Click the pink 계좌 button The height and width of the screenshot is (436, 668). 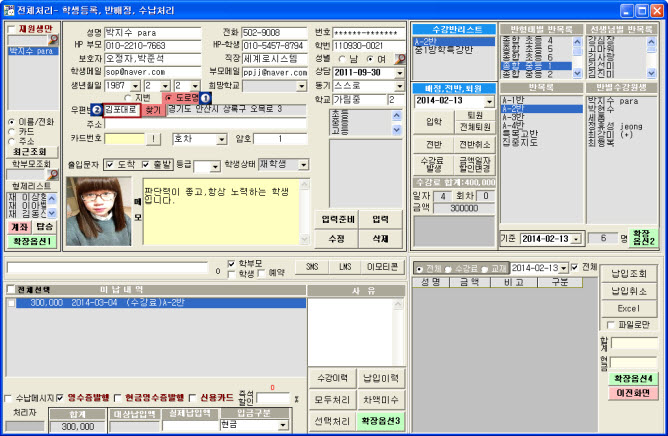[19, 227]
